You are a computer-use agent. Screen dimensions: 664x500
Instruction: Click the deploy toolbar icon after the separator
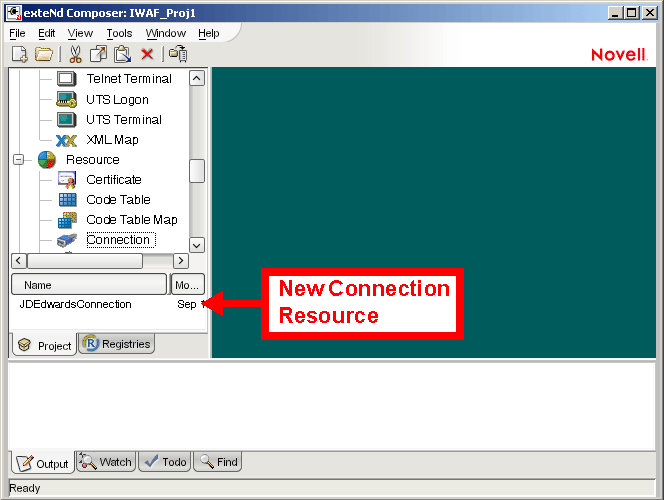(x=178, y=54)
